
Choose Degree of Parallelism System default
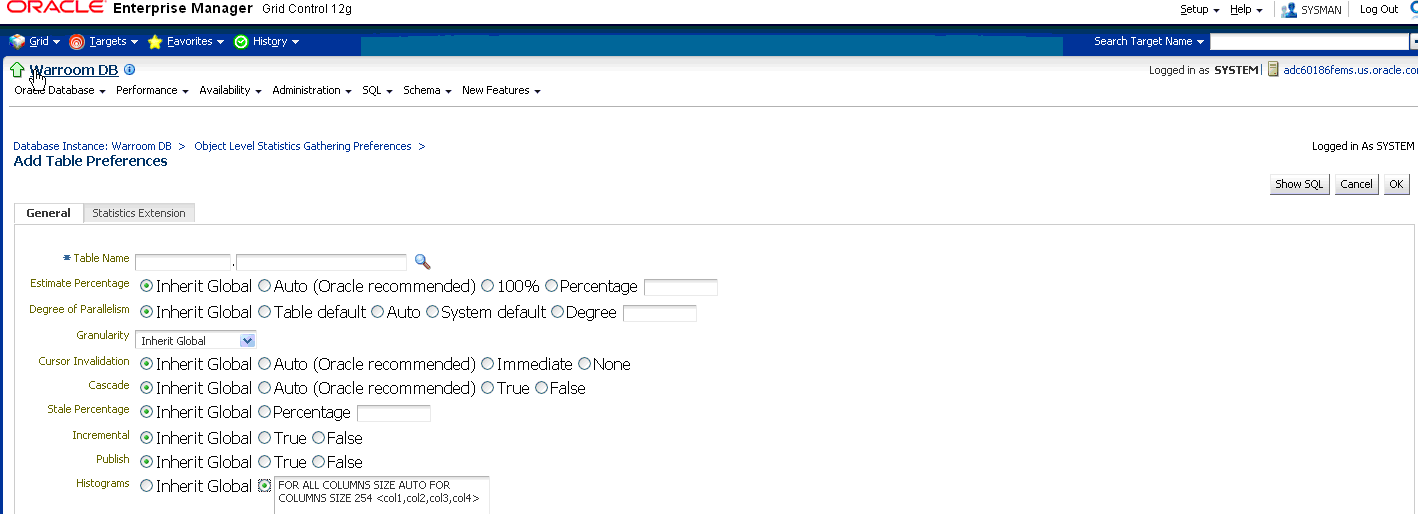pos(432,312)
